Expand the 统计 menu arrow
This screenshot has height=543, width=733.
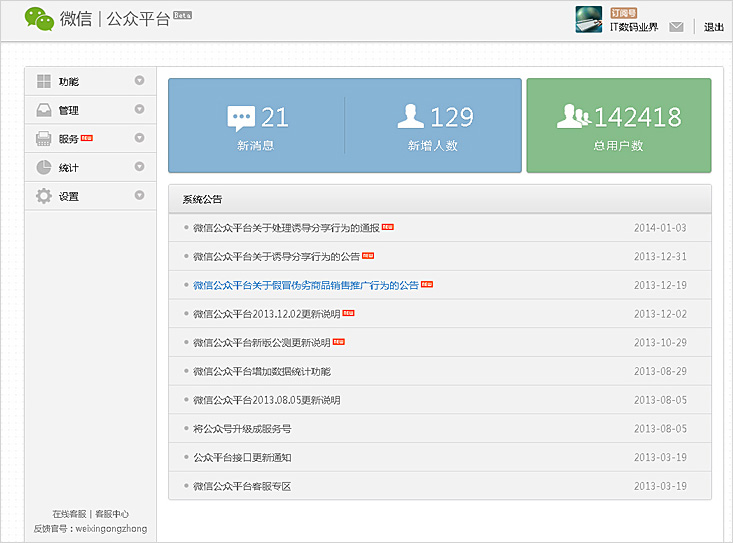tap(139, 166)
